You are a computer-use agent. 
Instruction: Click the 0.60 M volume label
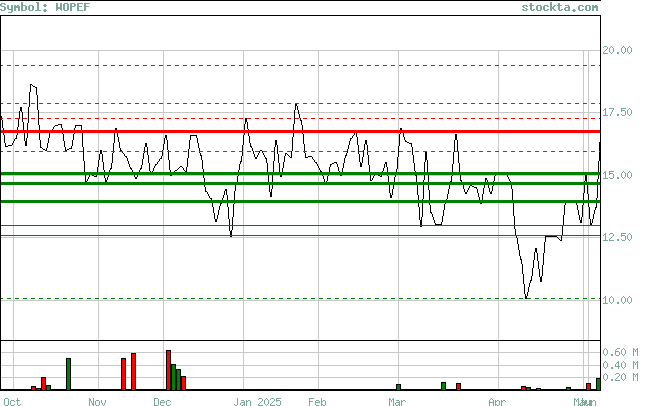tap(620, 352)
